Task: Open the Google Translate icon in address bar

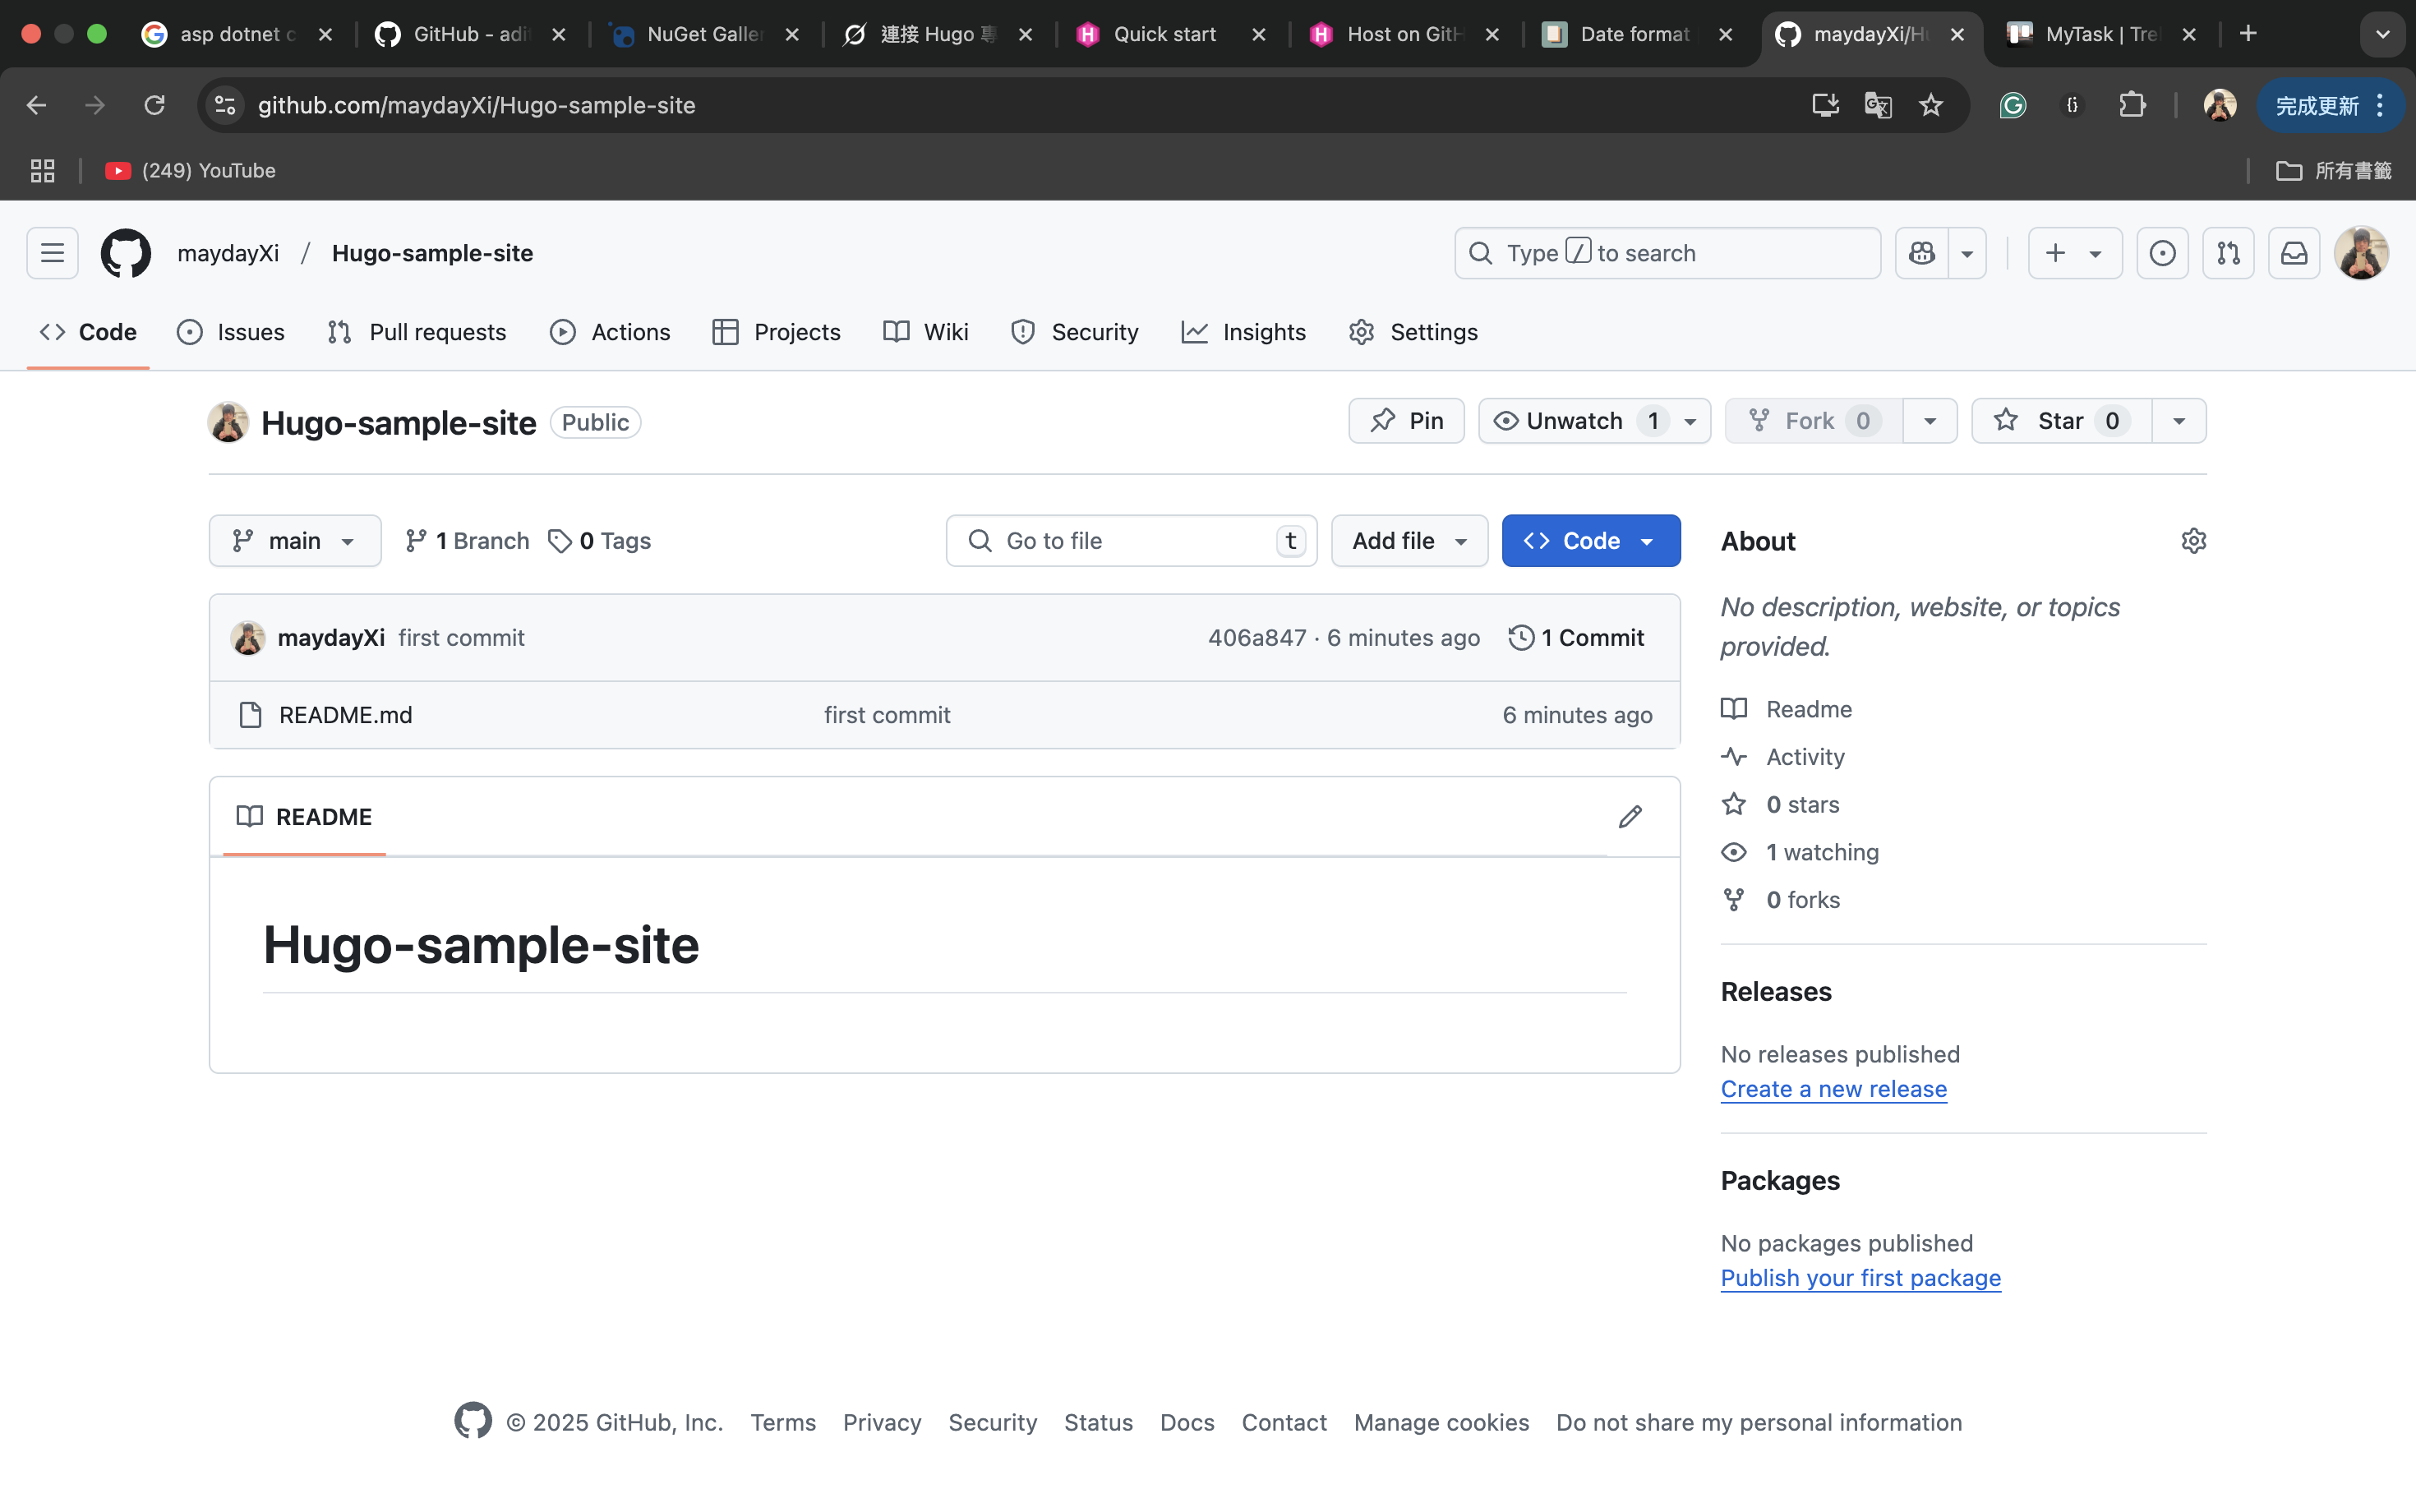Action: click(1878, 105)
